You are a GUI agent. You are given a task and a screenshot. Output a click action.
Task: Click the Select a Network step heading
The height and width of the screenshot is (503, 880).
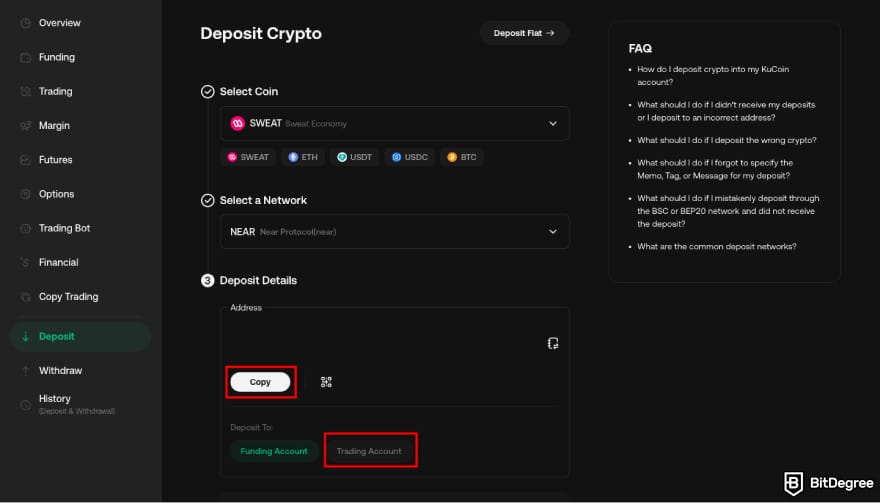(263, 200)
